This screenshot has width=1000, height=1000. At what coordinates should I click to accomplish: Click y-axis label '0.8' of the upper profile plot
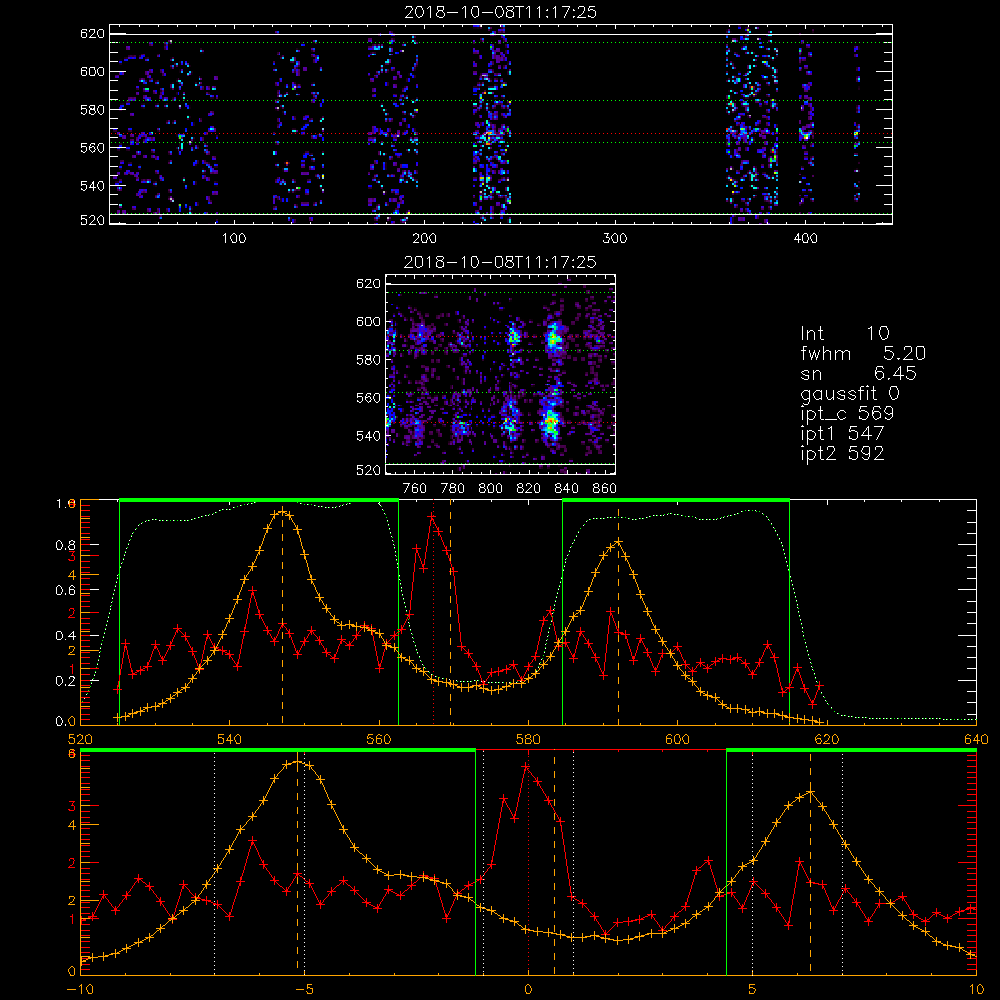[x=65, y=545]
